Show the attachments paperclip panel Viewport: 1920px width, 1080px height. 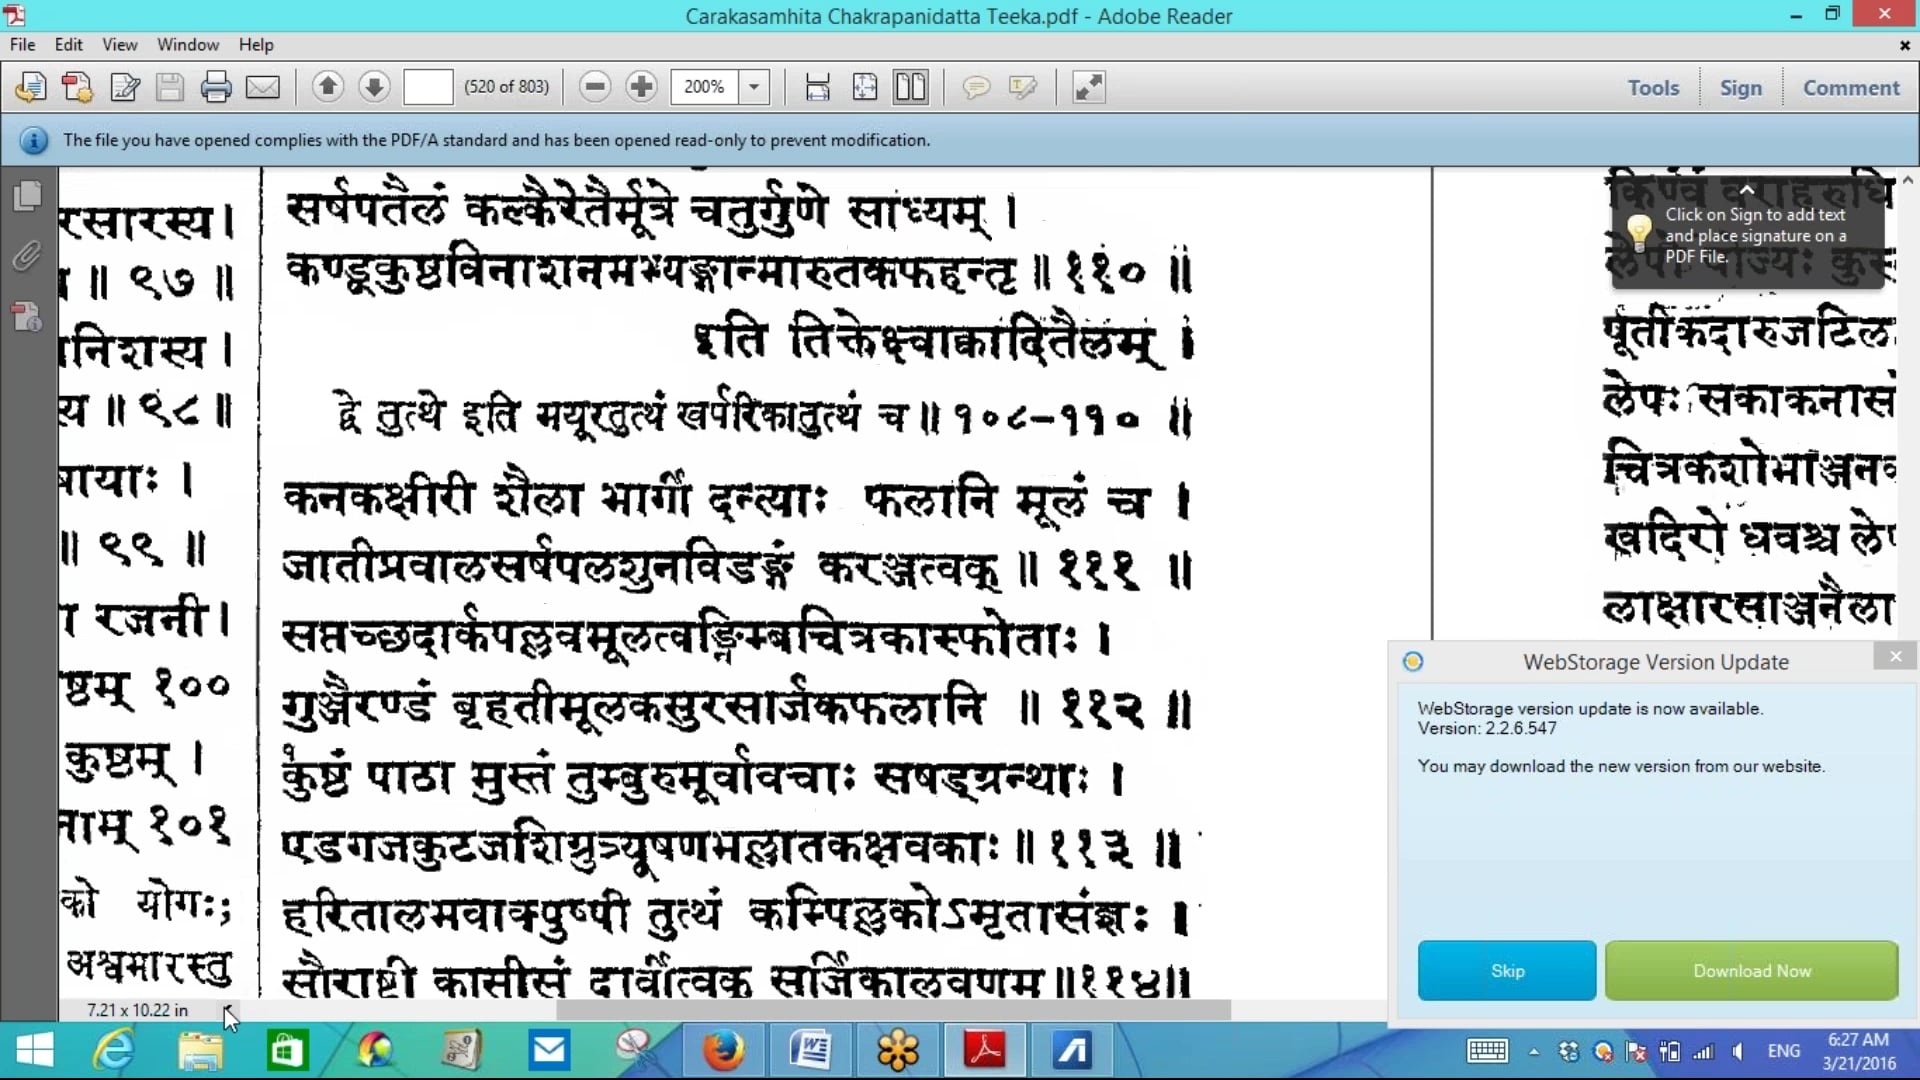click(27, 256)
